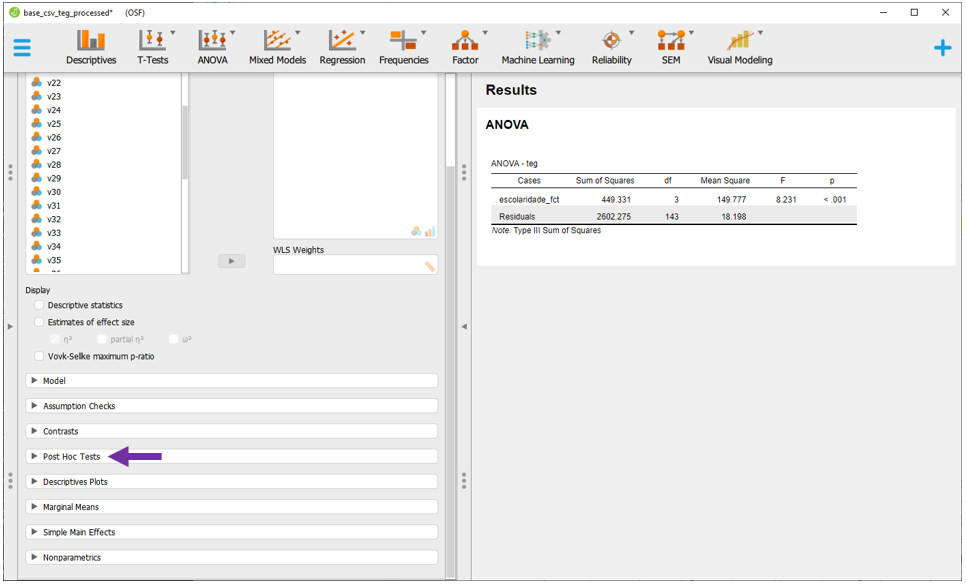The height and width of the screenshot is (584, 966).
Task: Expand the Assumption Checks section
Action: 78,406
